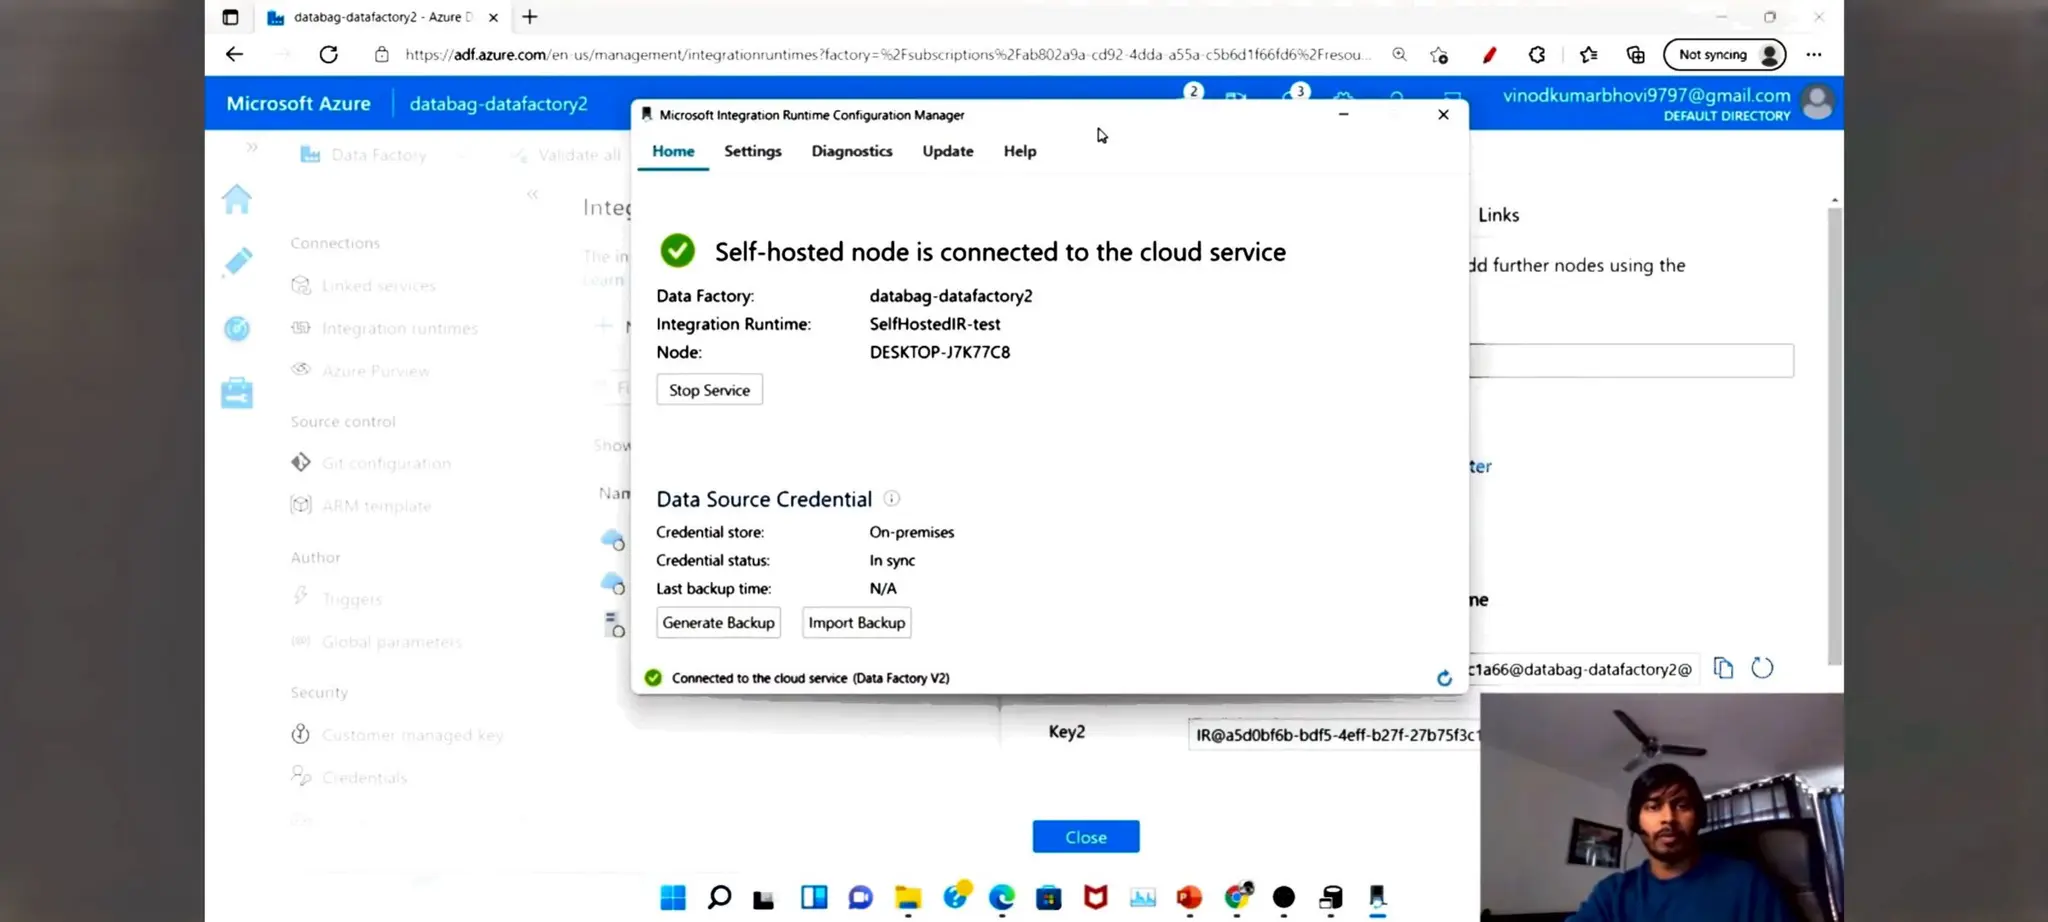Reload the page with browser refresh icon
Screen dimensions: 2048x922
click(x=328, y=54)
